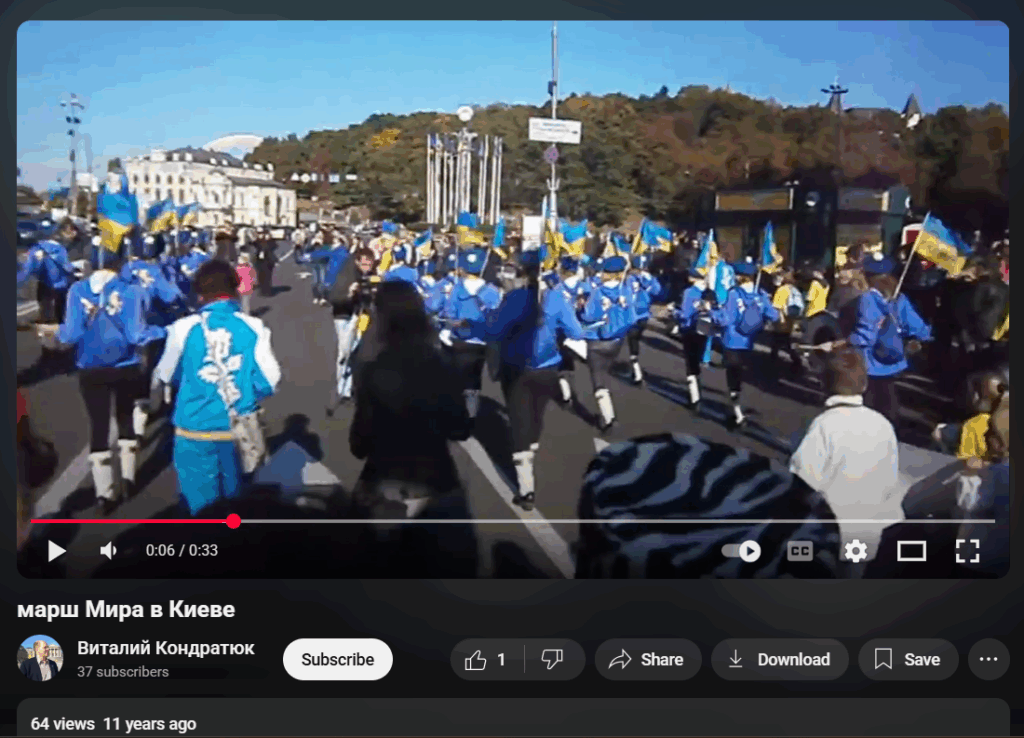Screen dimensions: 1024x738
Task: Click the red playhead scrubber dot
Action: 233,521
